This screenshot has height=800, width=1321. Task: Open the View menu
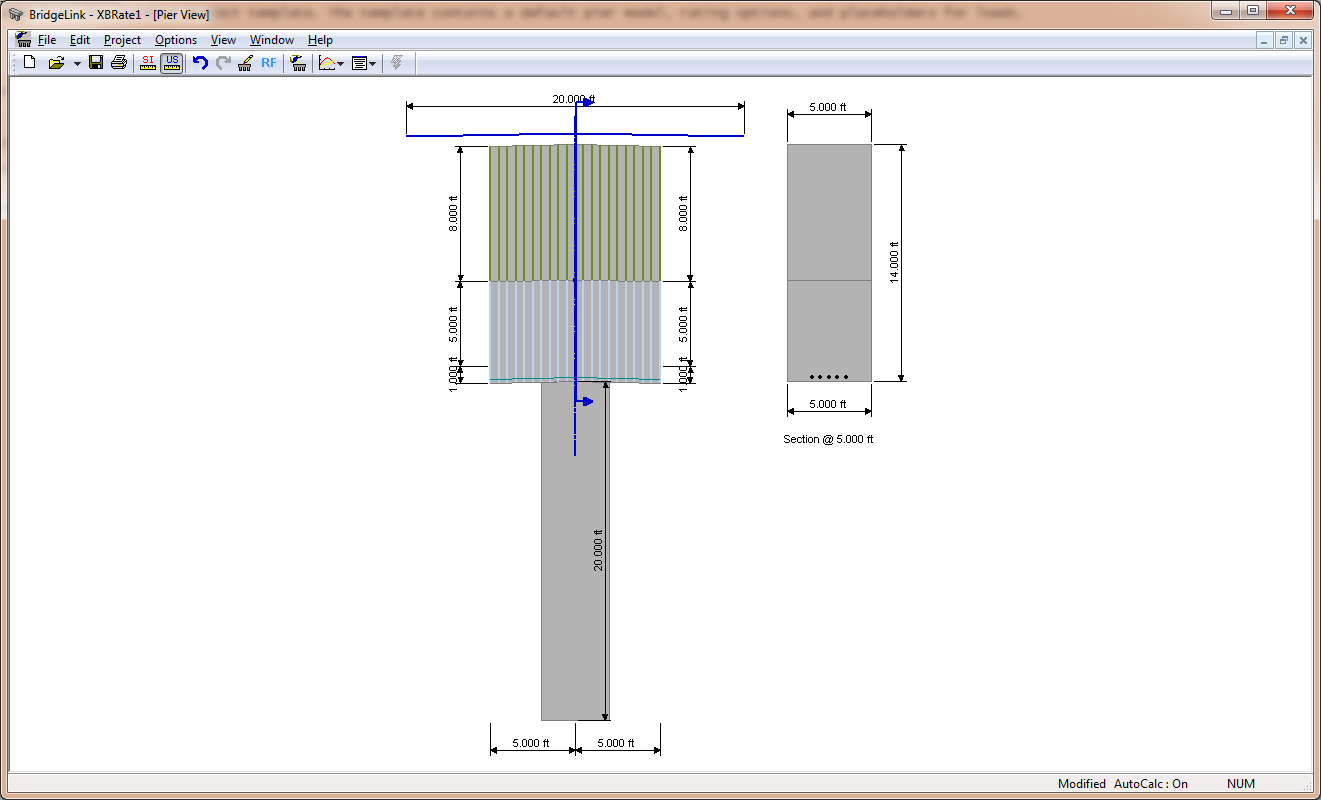coord(223,40)
